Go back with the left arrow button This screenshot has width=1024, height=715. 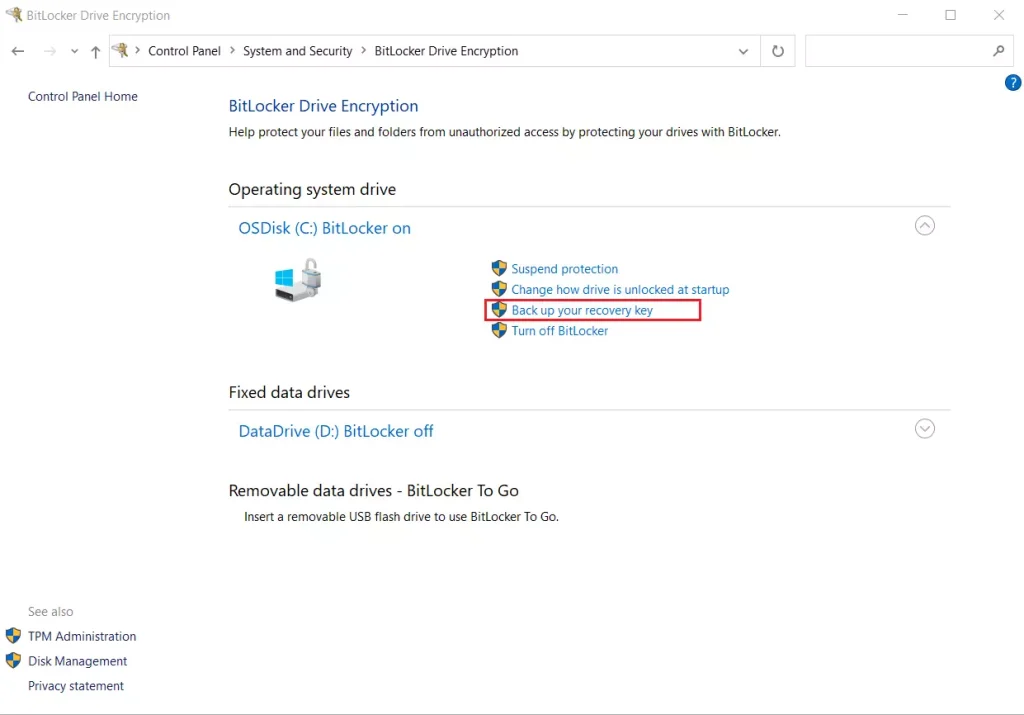pos(18,51)
